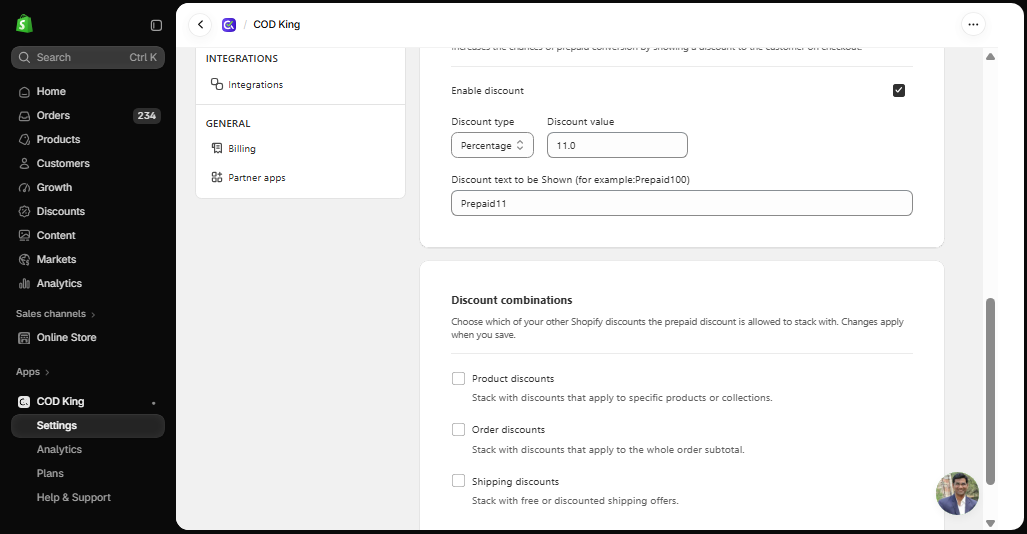The image size is (1027, 534).
Task: Uncheck the Enable discount checkbox
Action: pos(899,90)
